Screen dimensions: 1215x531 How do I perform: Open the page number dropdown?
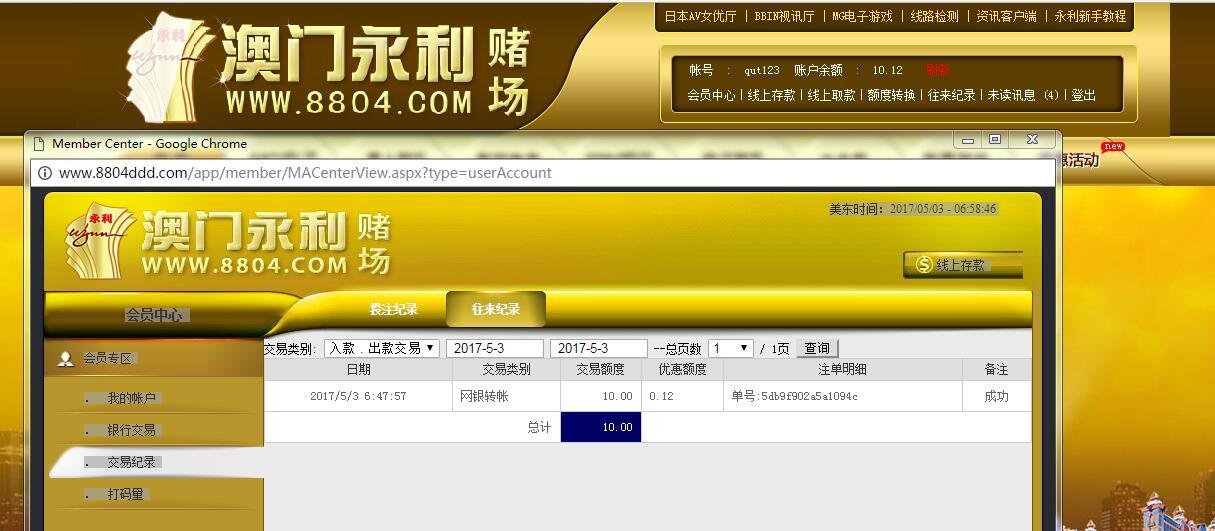731,348
